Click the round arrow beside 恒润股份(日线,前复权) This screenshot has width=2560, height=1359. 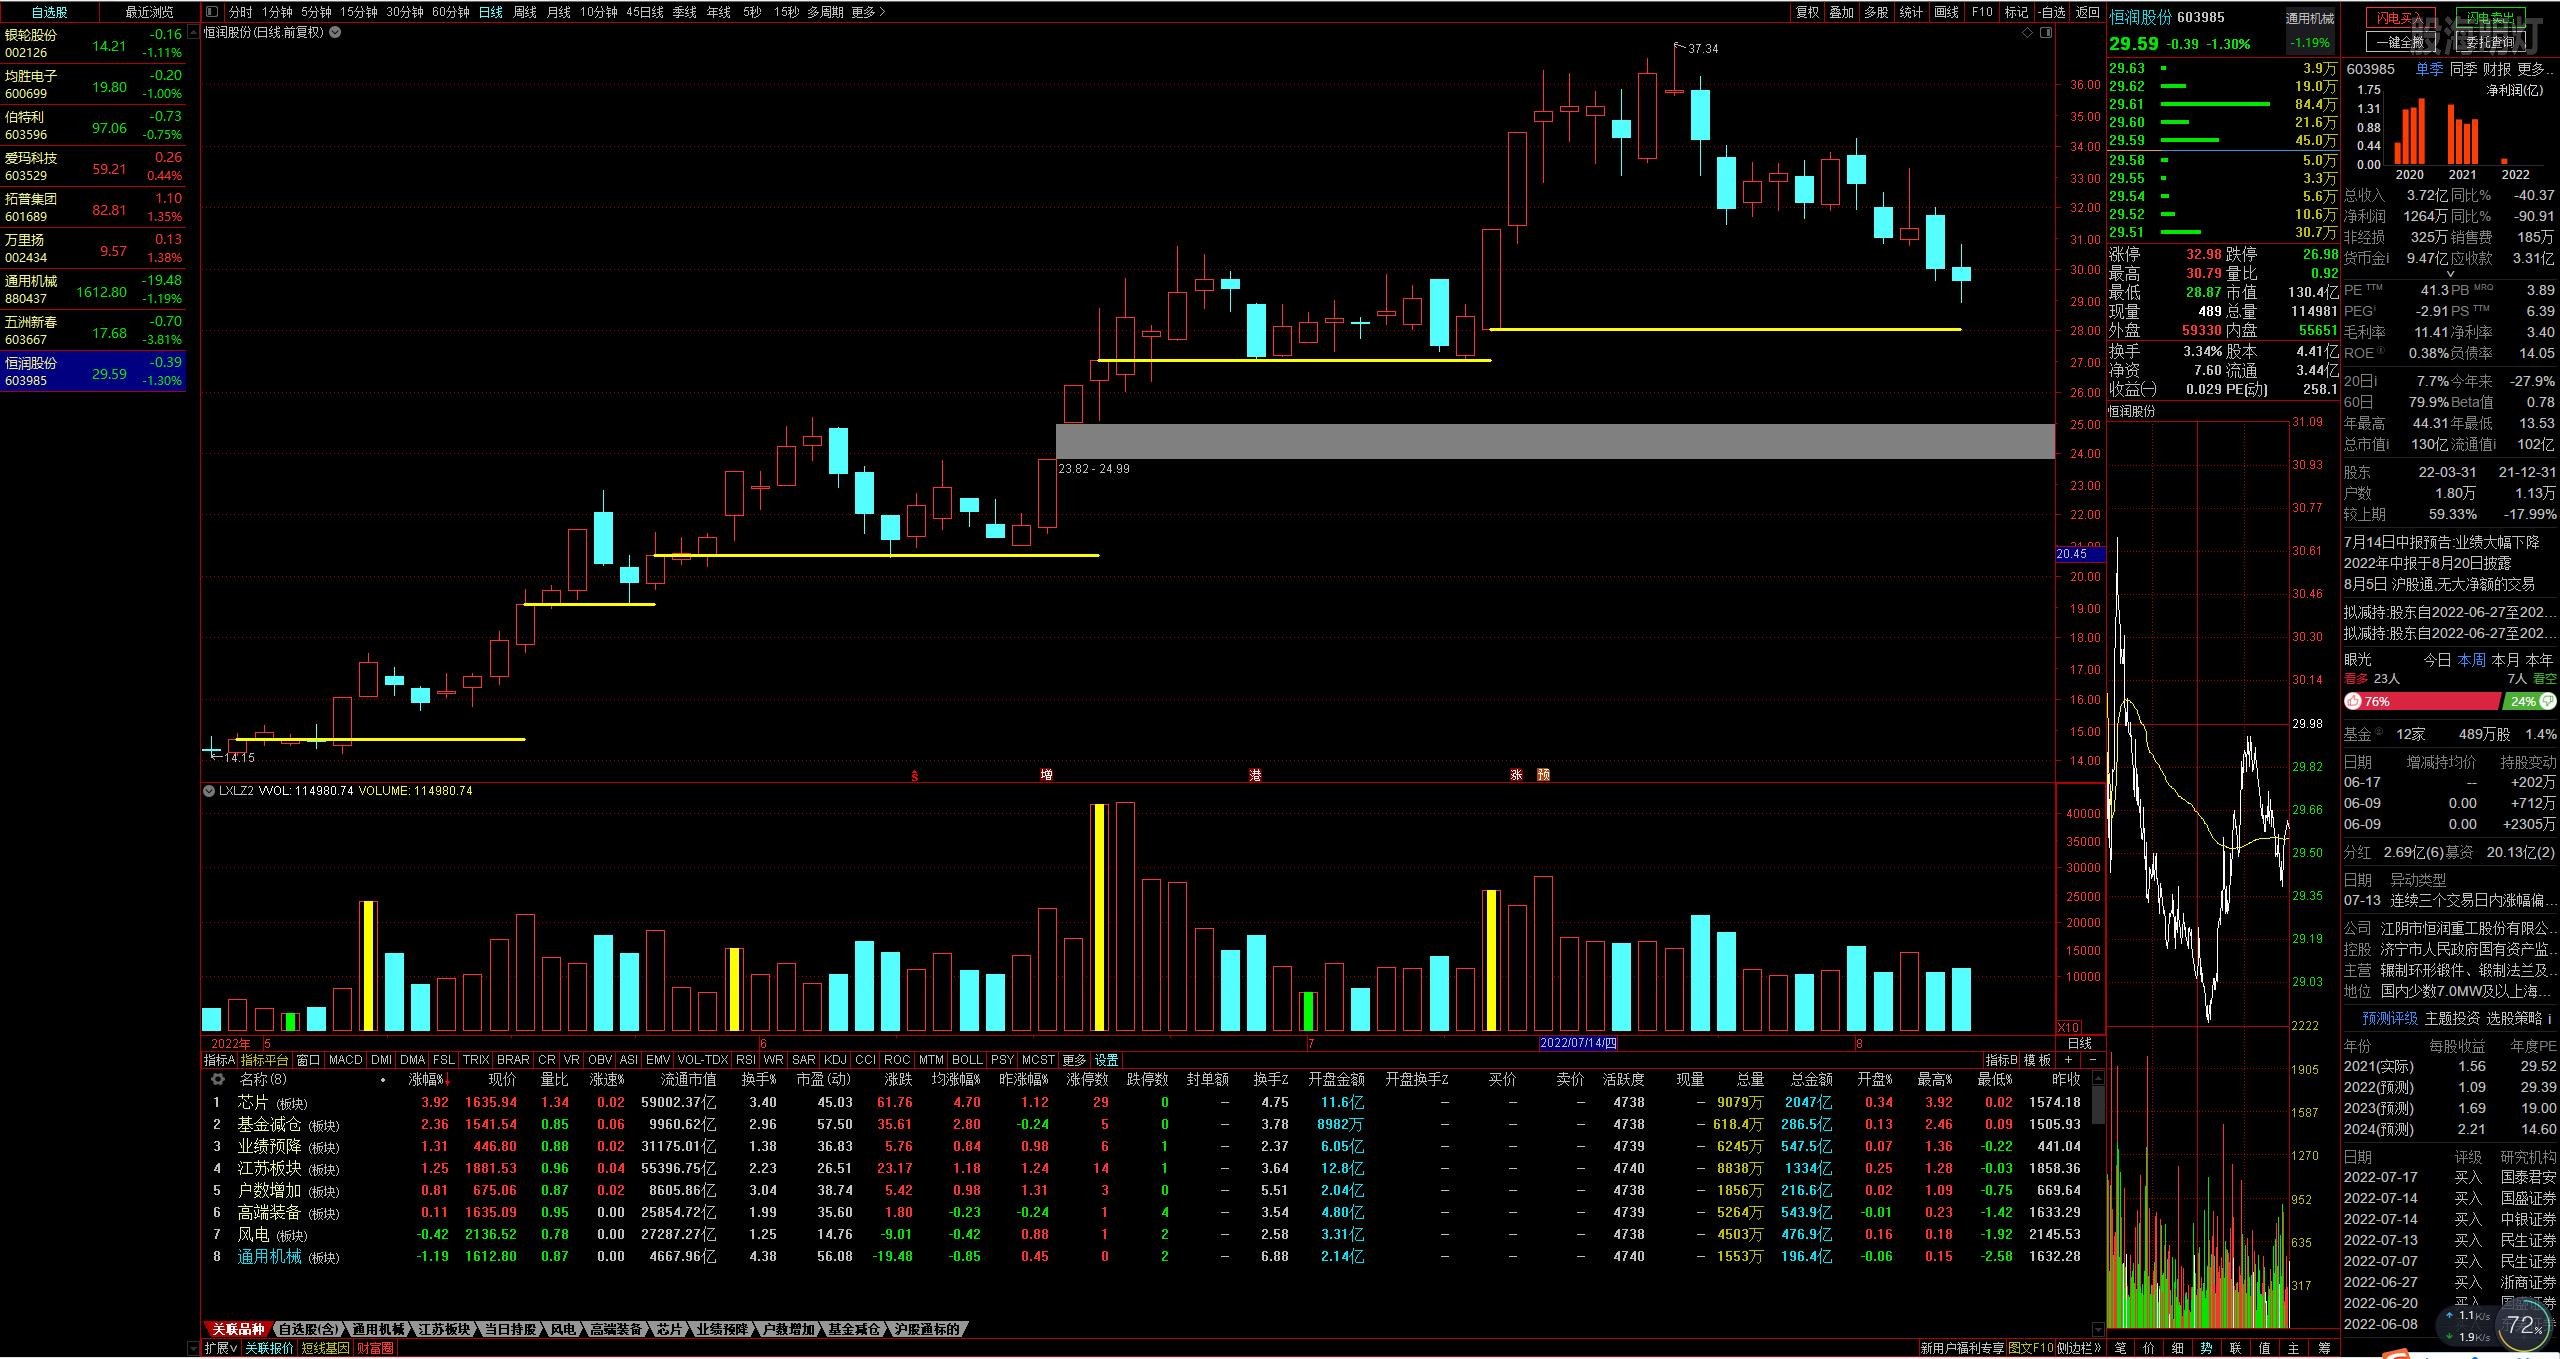click(x=335, y=32)
